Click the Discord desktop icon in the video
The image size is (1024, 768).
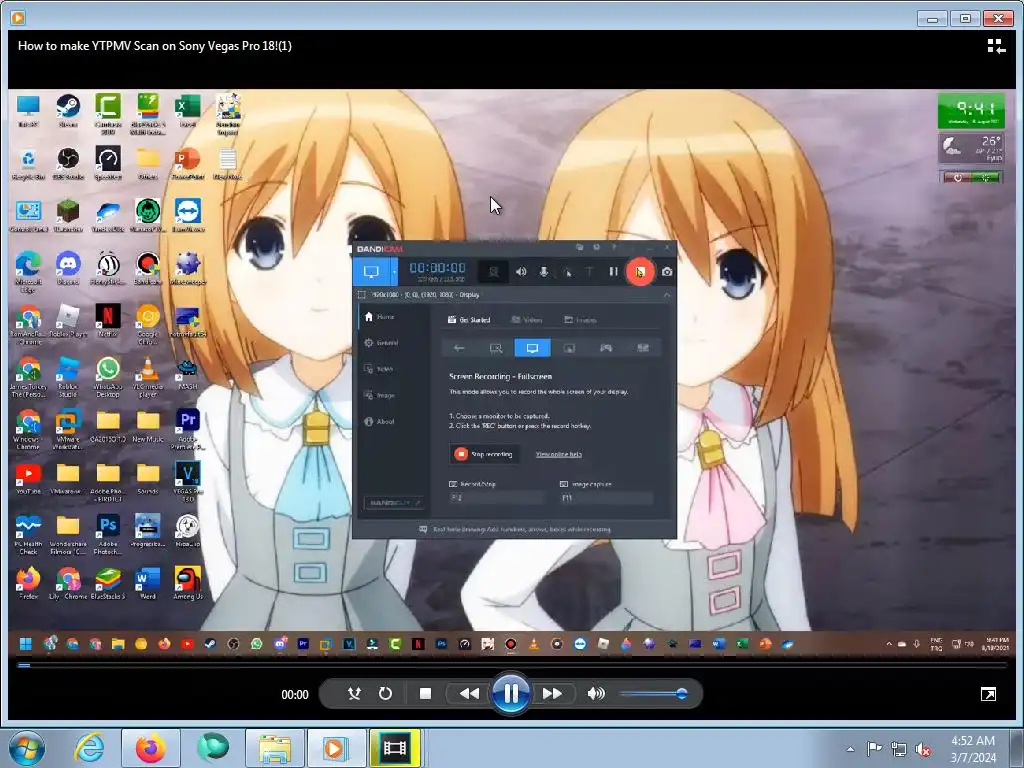(x=68, y=268)
